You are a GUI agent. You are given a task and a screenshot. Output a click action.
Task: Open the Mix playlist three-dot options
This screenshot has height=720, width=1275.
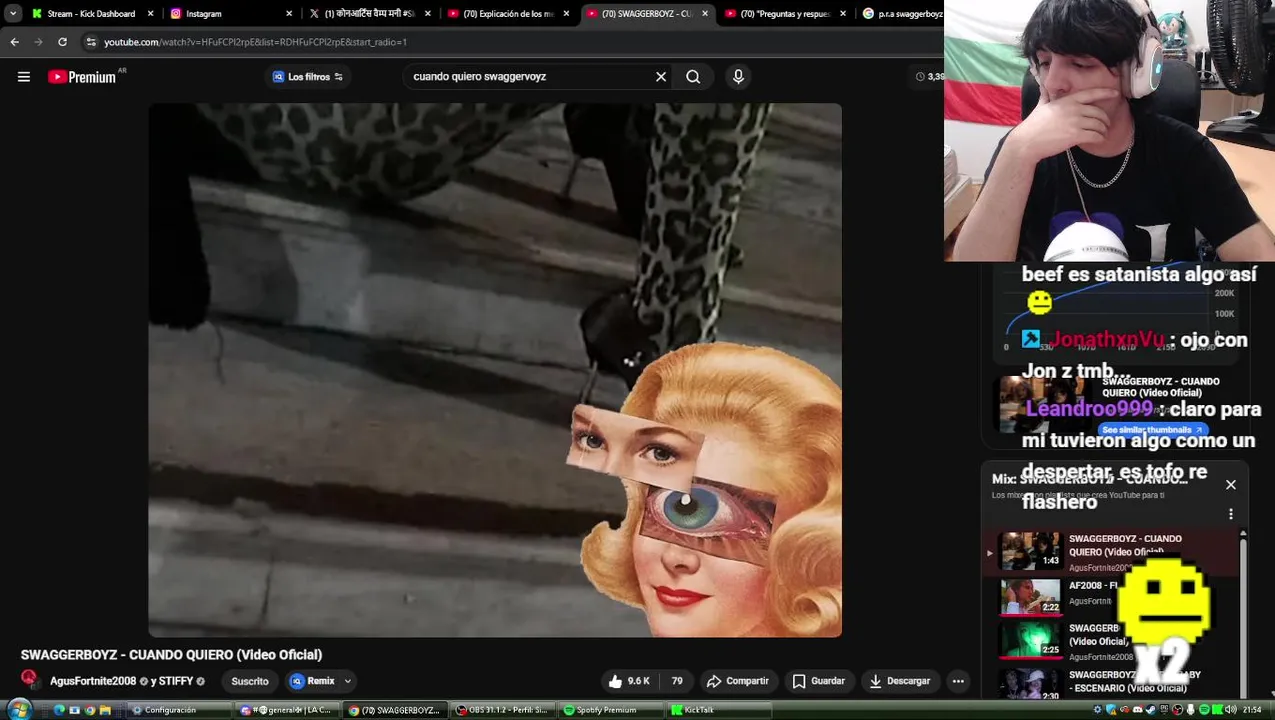1231,514
